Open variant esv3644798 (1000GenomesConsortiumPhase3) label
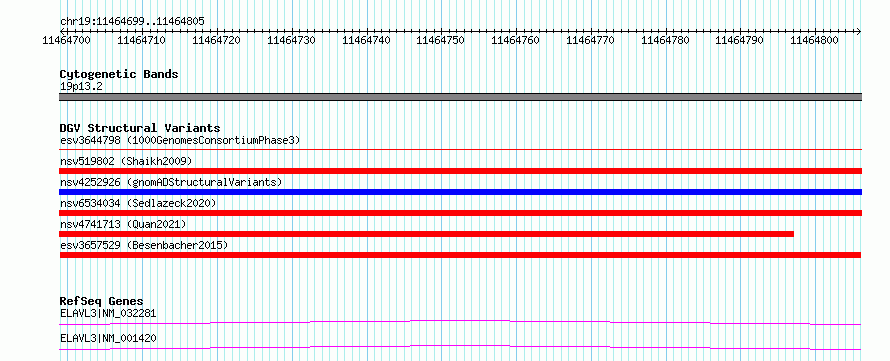This screenshot has height=361, width=890. pyautogui.click(x=180, y=140)
